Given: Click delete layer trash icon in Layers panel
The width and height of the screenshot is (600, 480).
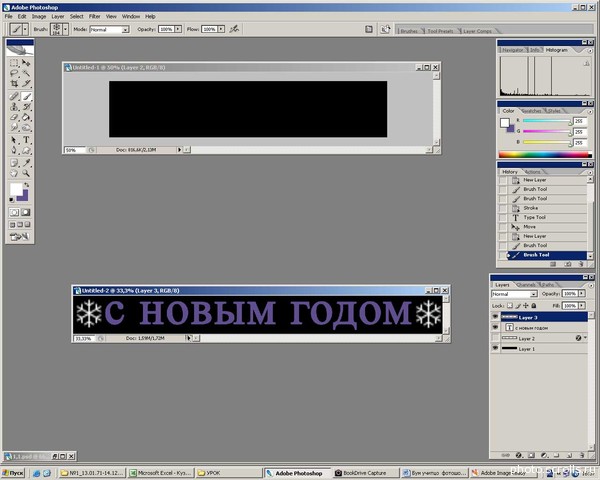Looking at the screenshot, I should (582, 455).
